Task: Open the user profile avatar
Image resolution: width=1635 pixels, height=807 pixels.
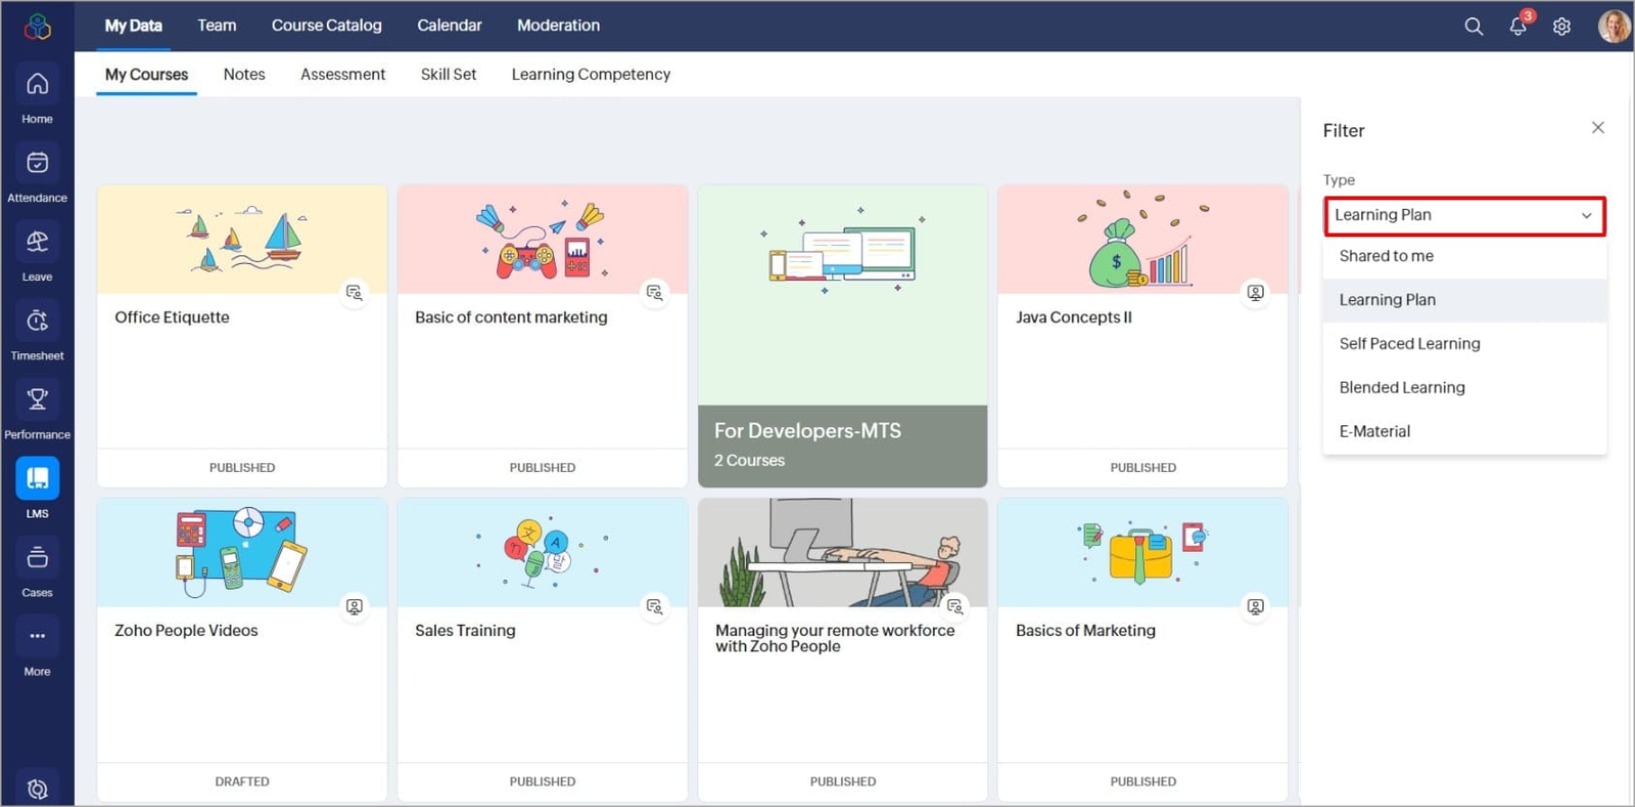Action: click(1612, 26)
